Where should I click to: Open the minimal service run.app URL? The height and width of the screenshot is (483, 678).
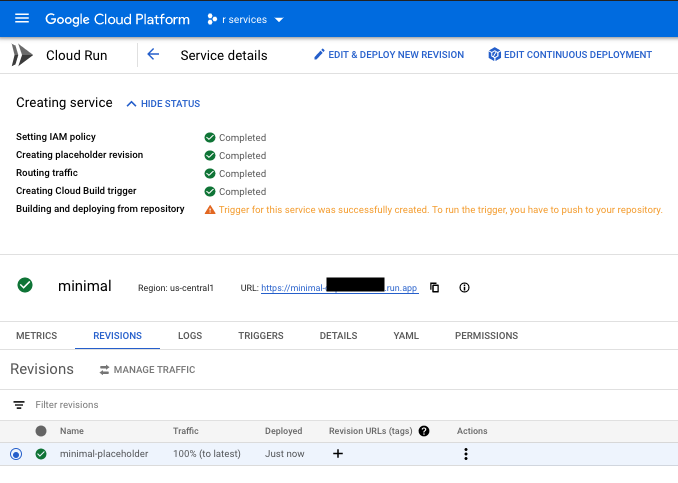point(339,288)
